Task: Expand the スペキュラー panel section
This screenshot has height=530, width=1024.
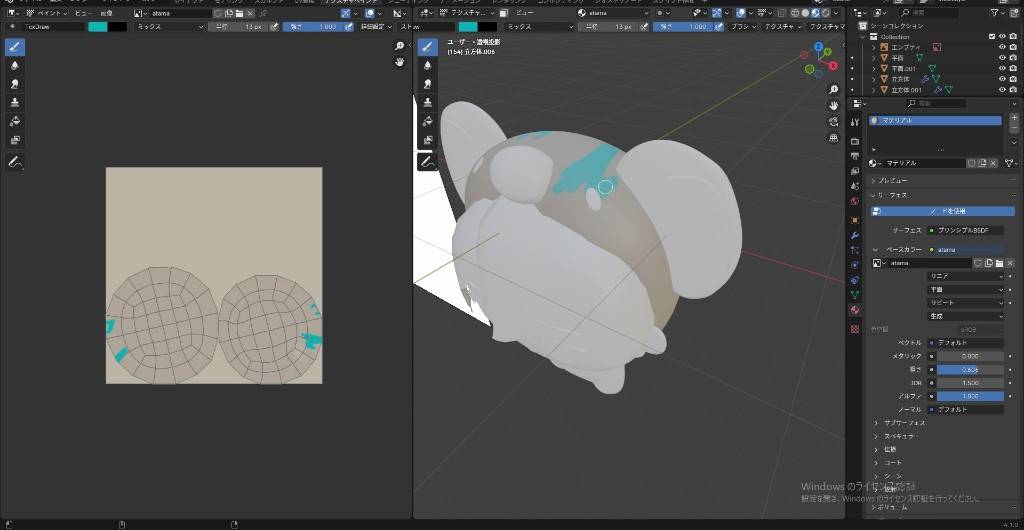Action: point(900,436)
